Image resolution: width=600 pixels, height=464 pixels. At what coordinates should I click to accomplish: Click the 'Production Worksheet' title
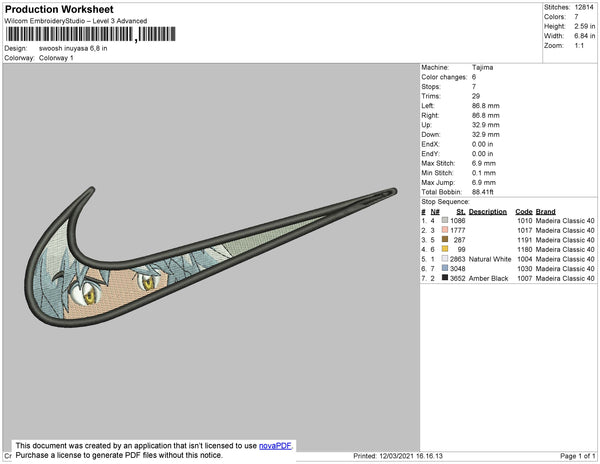pos(59,10)
